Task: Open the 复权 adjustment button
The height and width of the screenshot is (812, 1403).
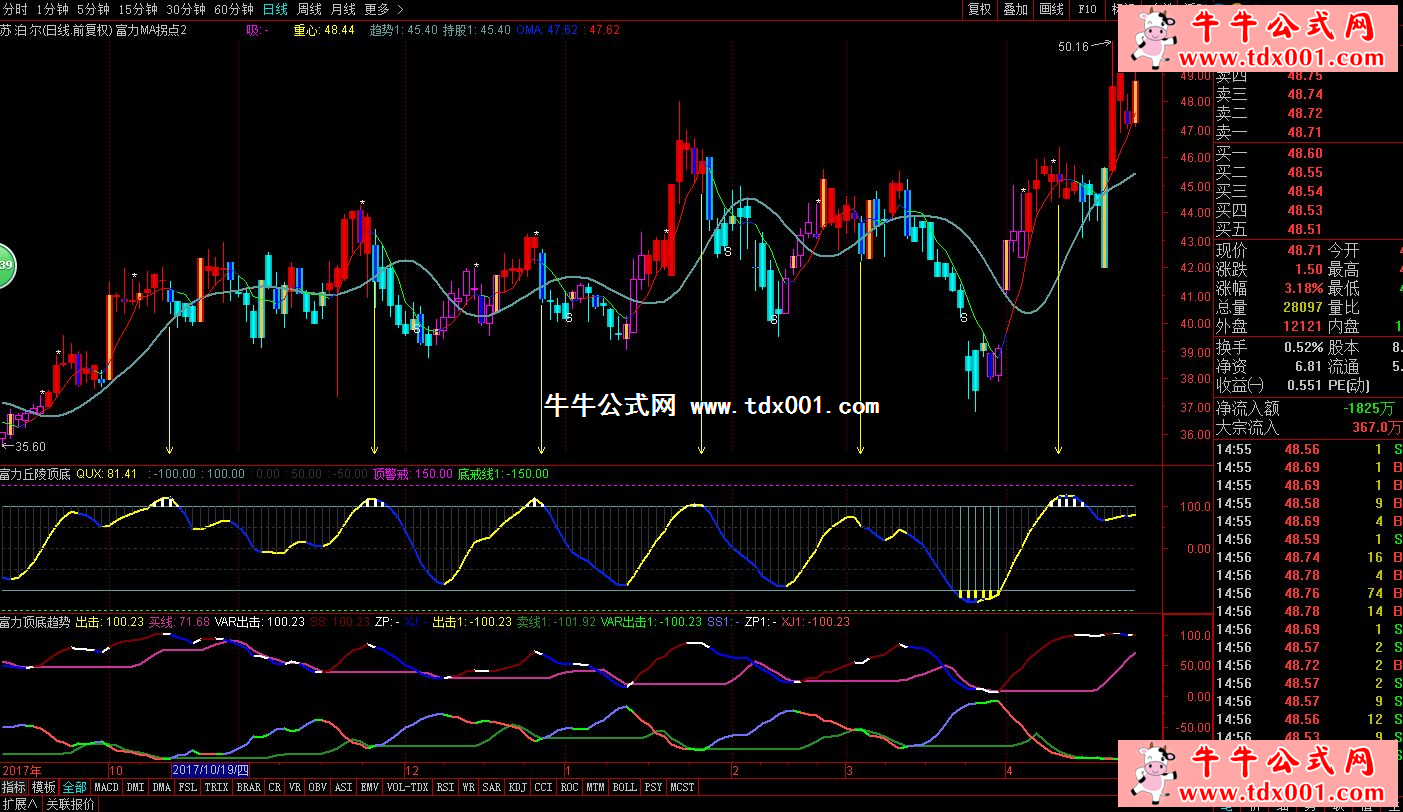Action: tap(980, 9)
